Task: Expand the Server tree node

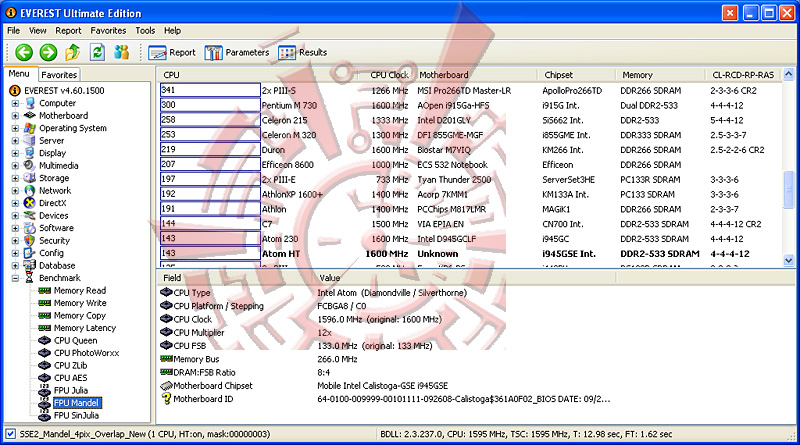Action: (x=15, y=141)
